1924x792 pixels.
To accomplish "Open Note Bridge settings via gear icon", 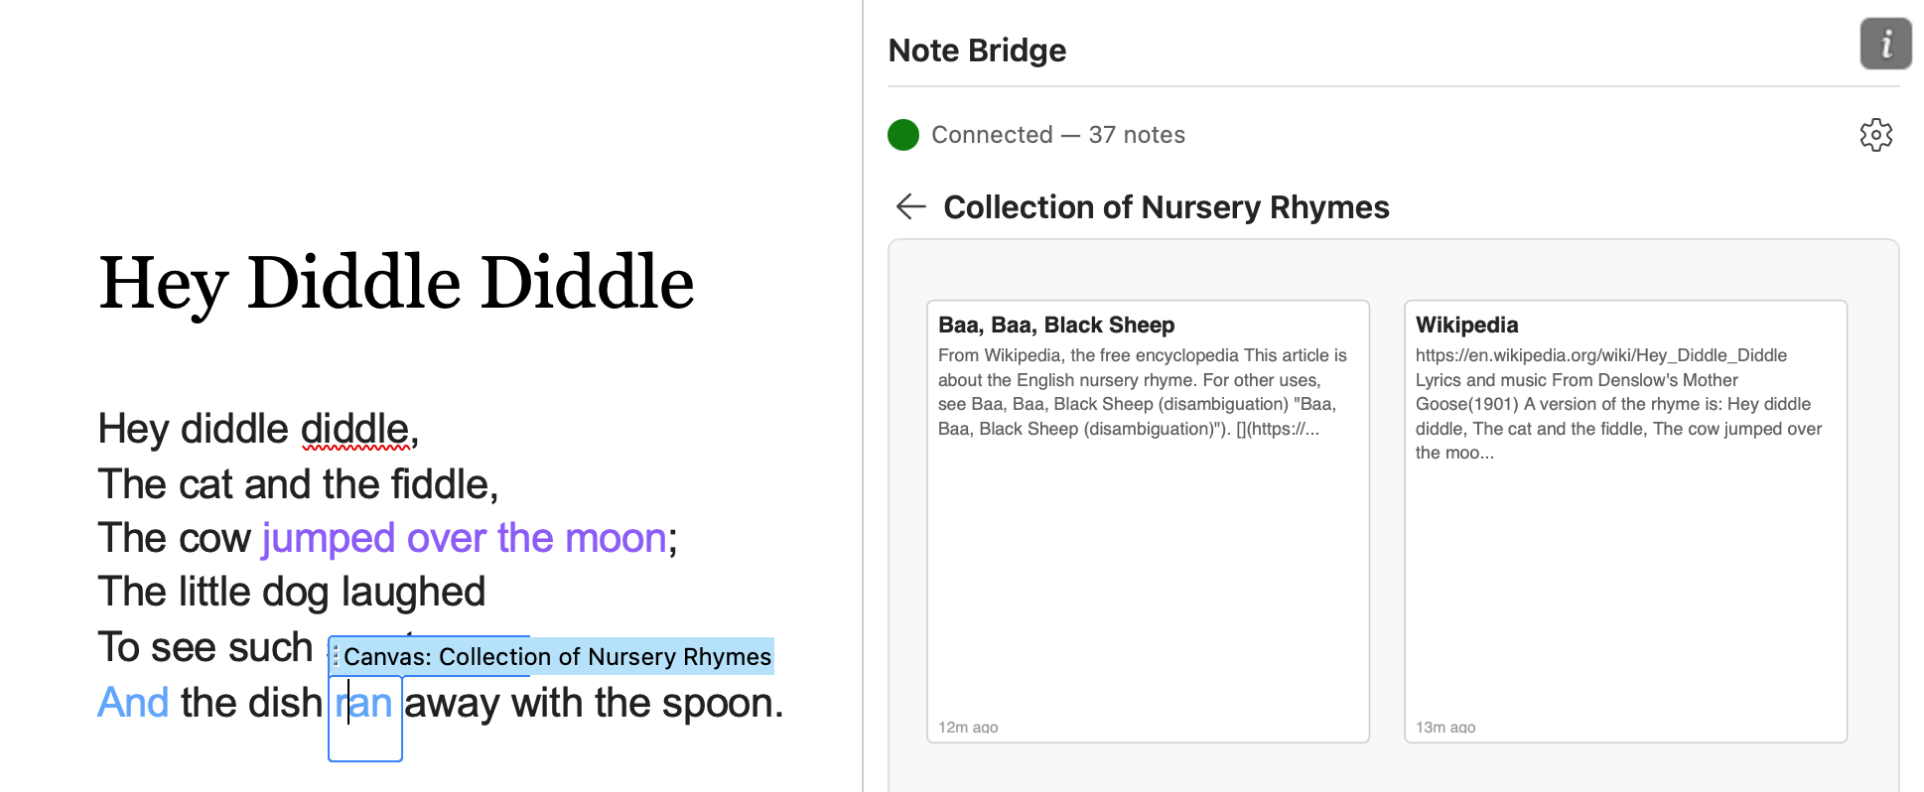I will (1876, 135).
